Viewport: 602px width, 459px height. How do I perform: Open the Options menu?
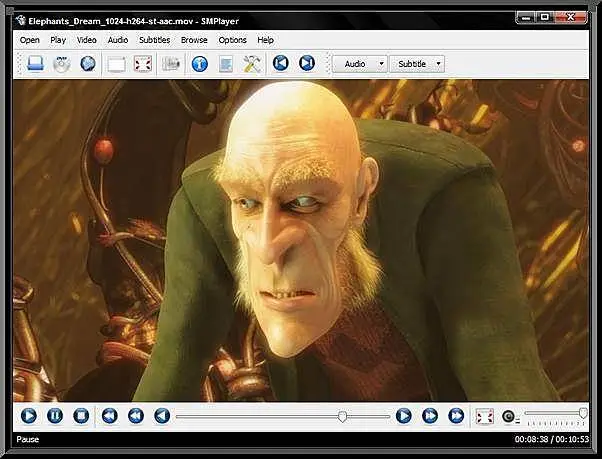click(x=232, y=40)
